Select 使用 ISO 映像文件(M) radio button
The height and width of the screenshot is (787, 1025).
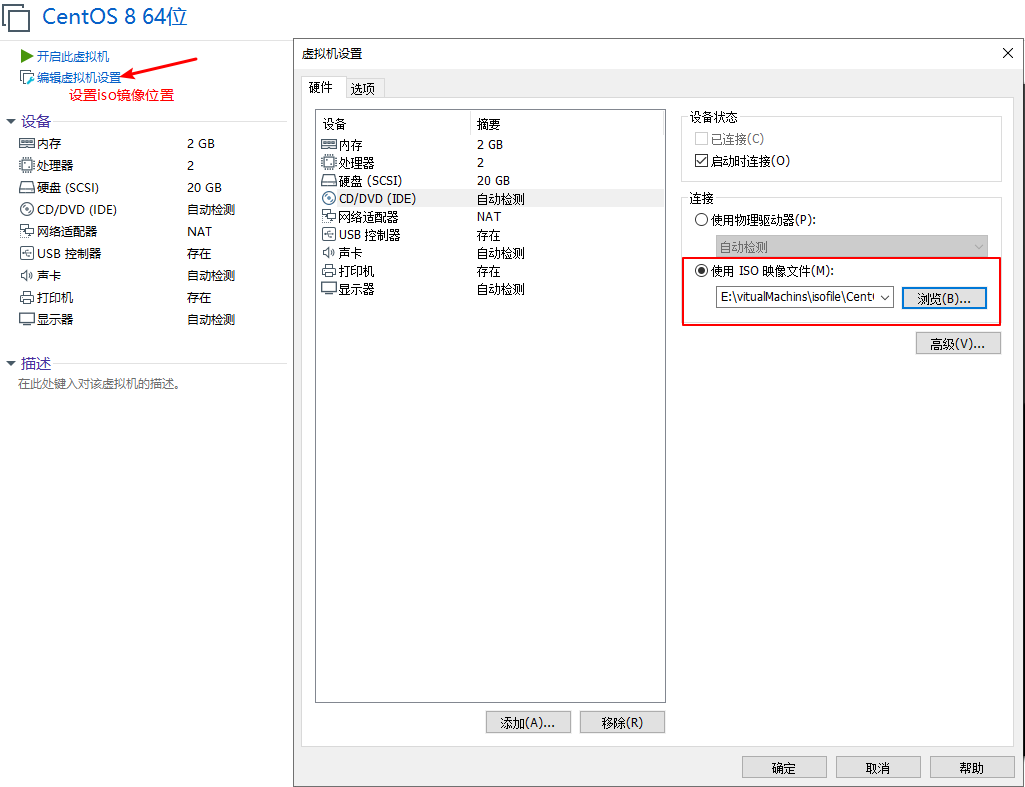(701, 271)
